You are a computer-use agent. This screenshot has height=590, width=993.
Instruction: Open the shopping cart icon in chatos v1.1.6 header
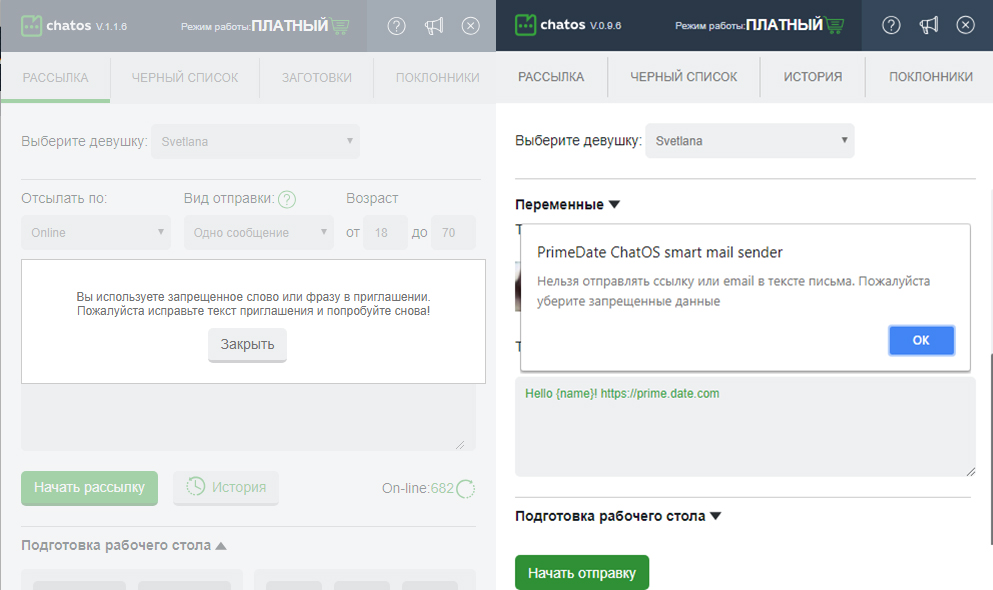341,26
